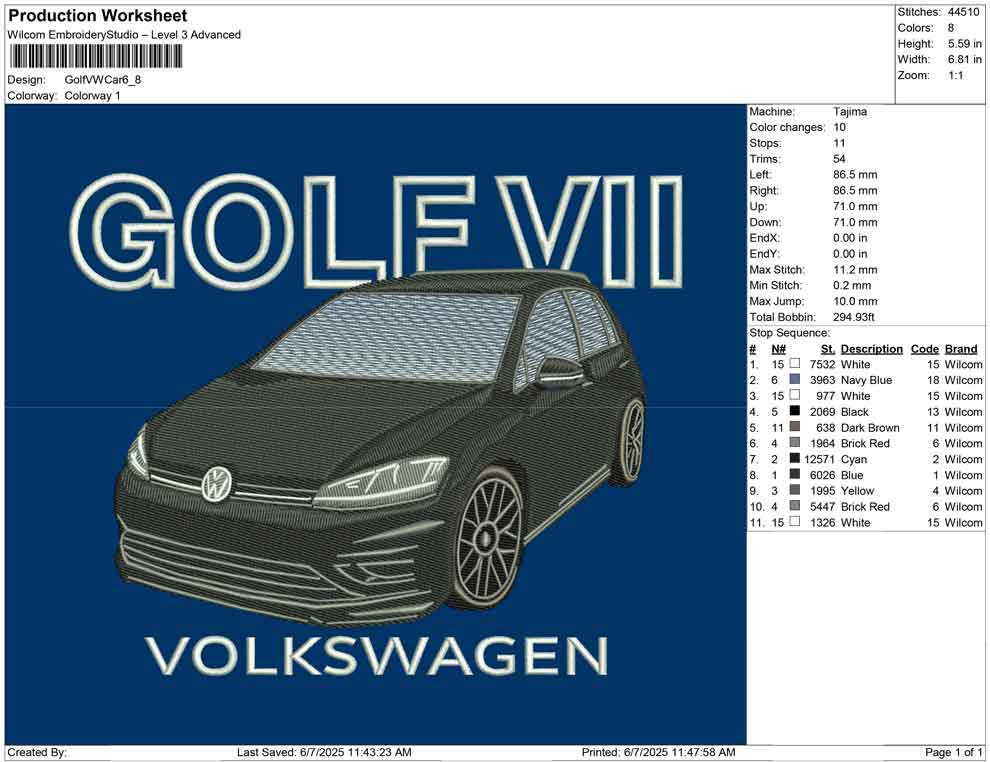Click the Black swatch in stop 4
990x762 pixels.
[795, 411]
